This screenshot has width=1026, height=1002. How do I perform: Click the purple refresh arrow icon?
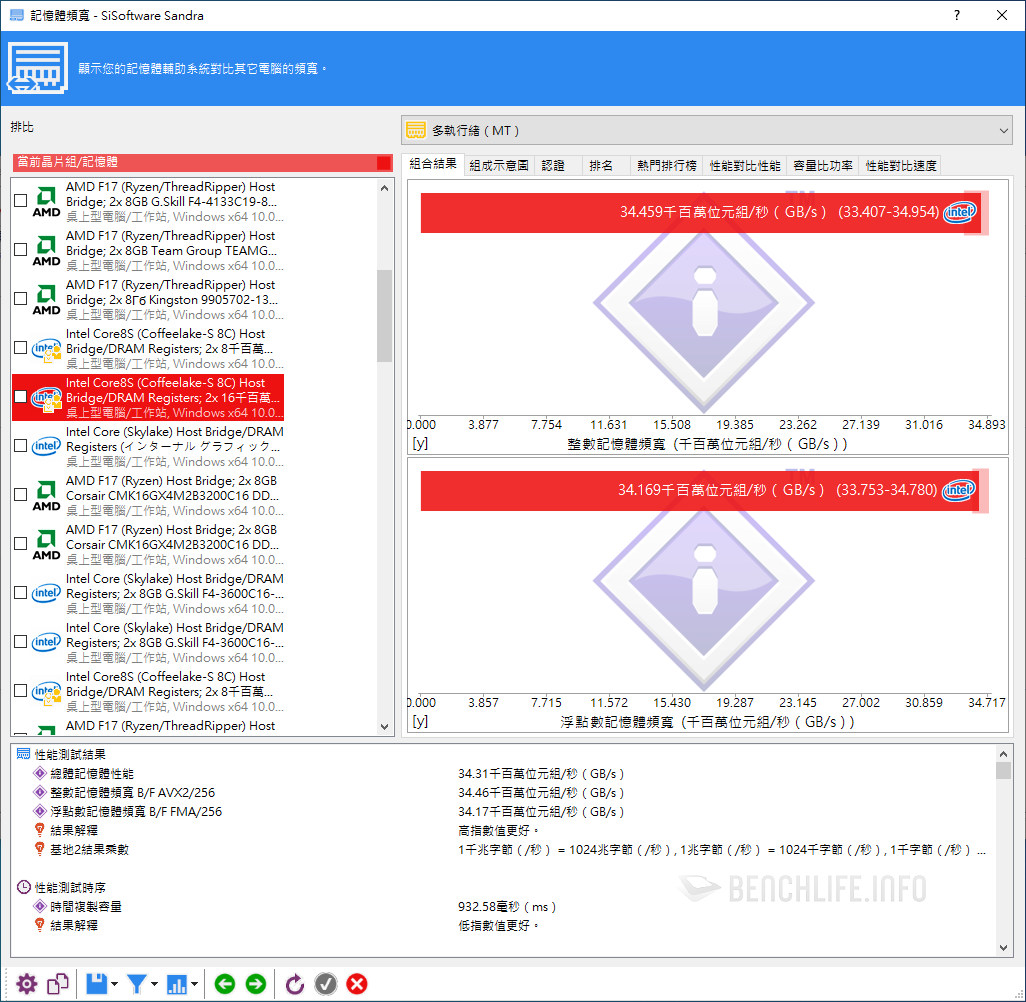pos(295,984)
